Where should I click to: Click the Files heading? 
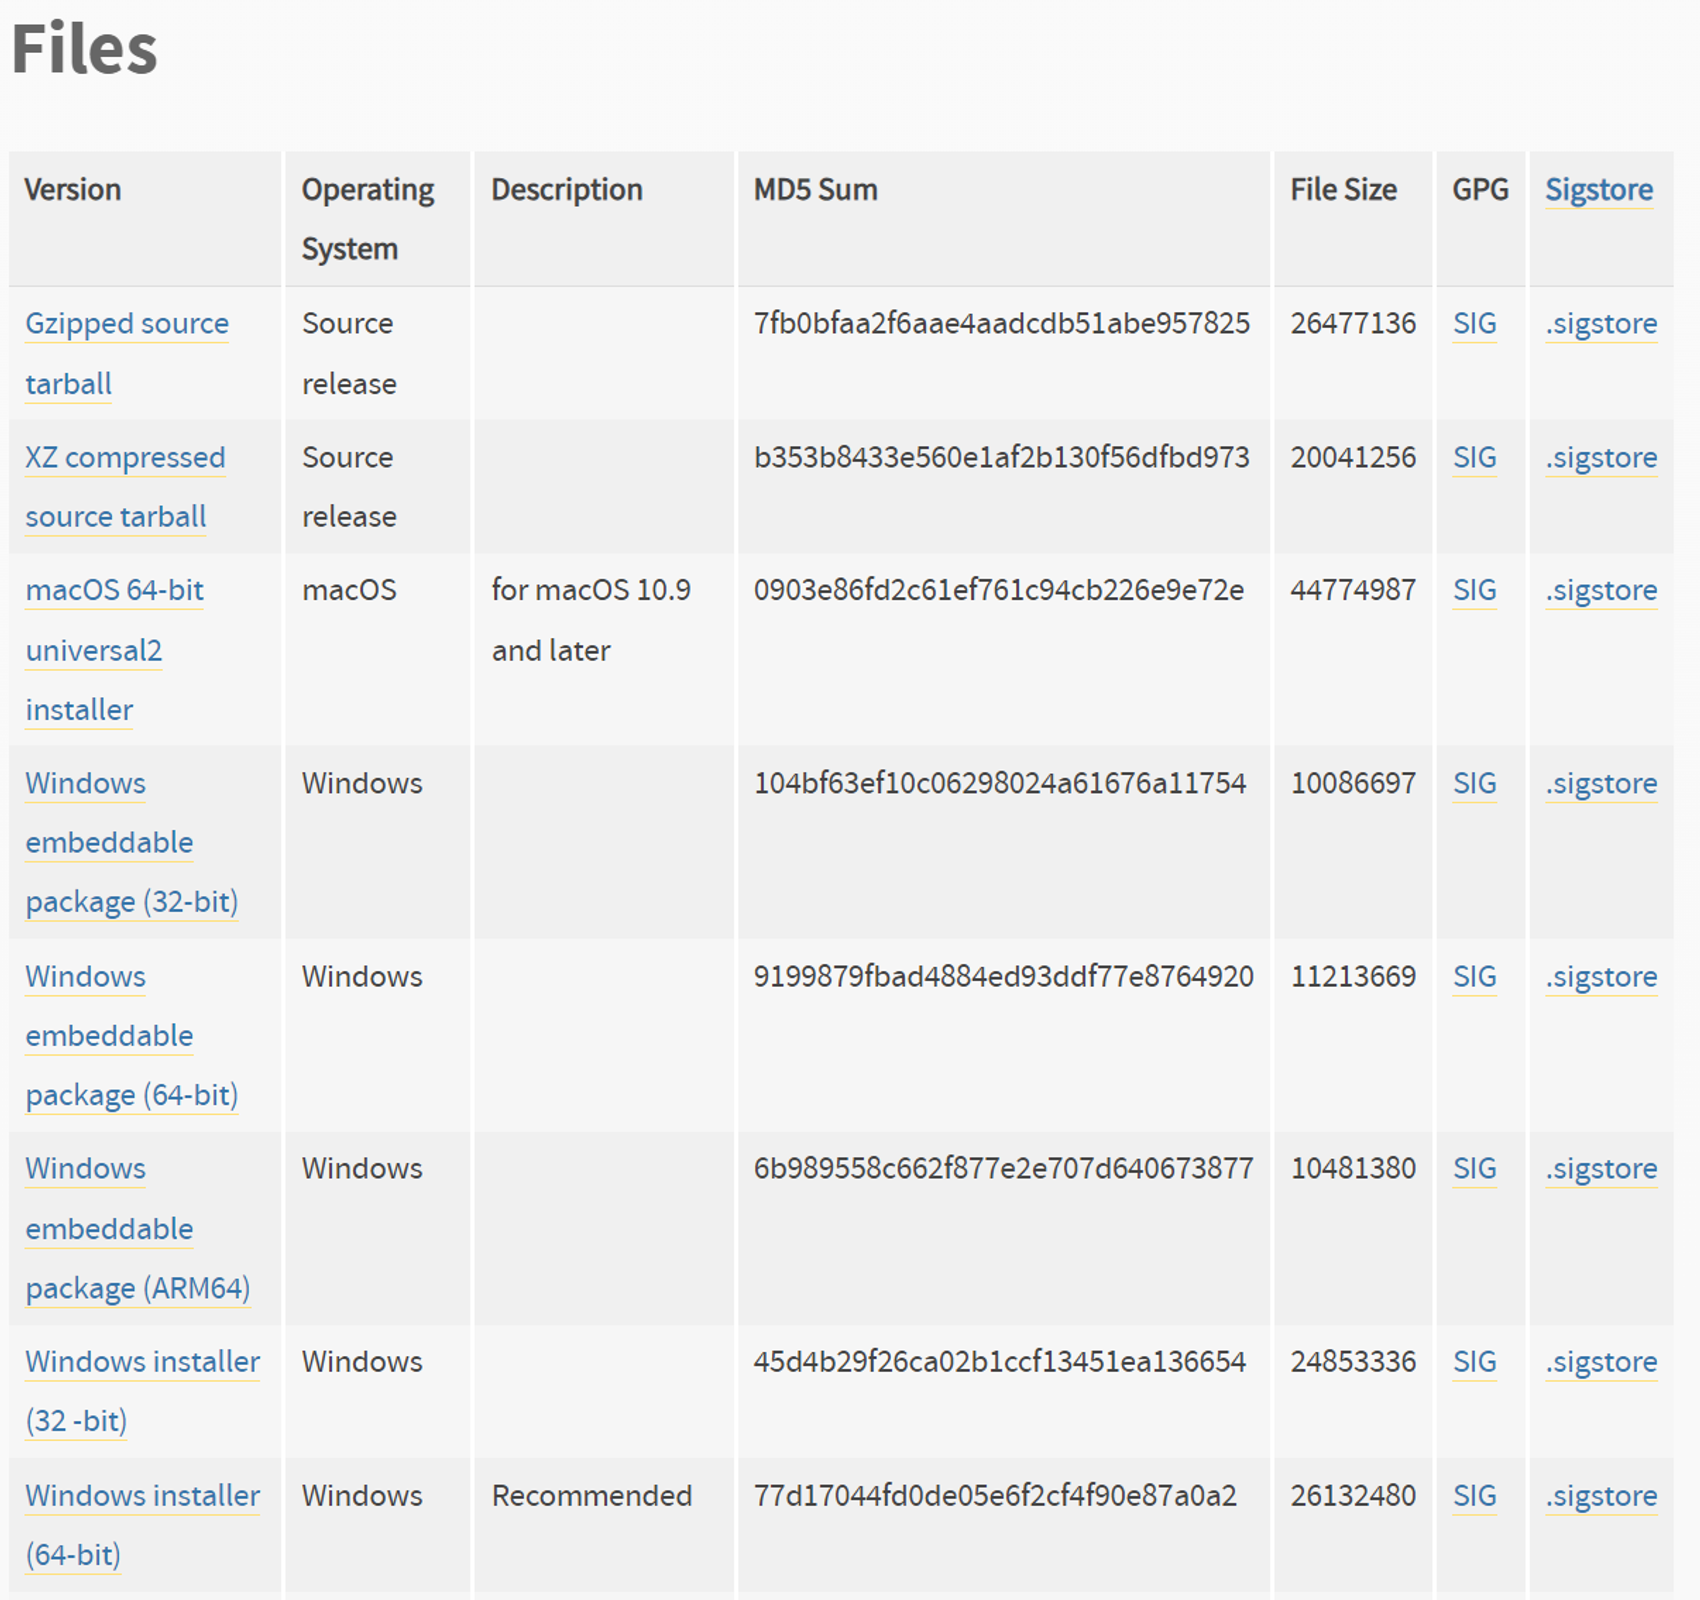84,48
